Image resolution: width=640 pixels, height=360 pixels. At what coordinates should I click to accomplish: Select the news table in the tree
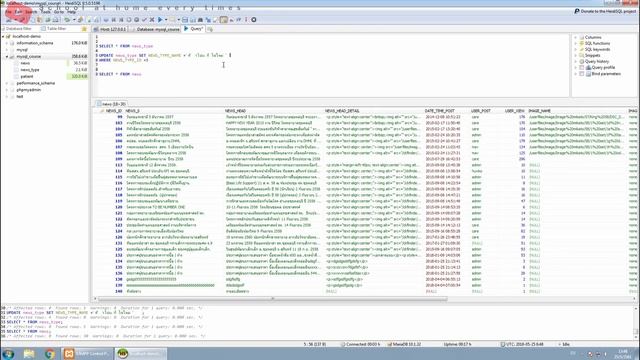[x=25, y=63]
